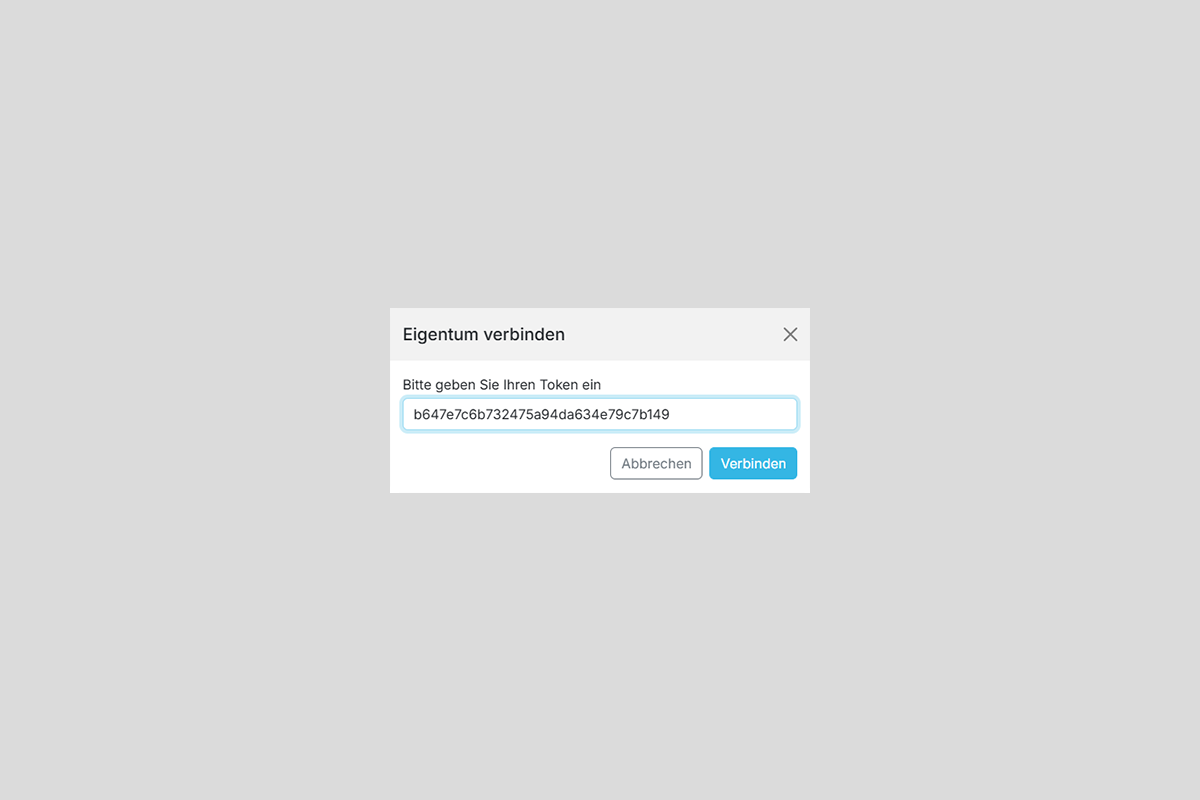Click the 'Bitte geben Sie Ihren Token ein' label
The height and width of the screenshot is (800, 1200).
pos(502,384)
